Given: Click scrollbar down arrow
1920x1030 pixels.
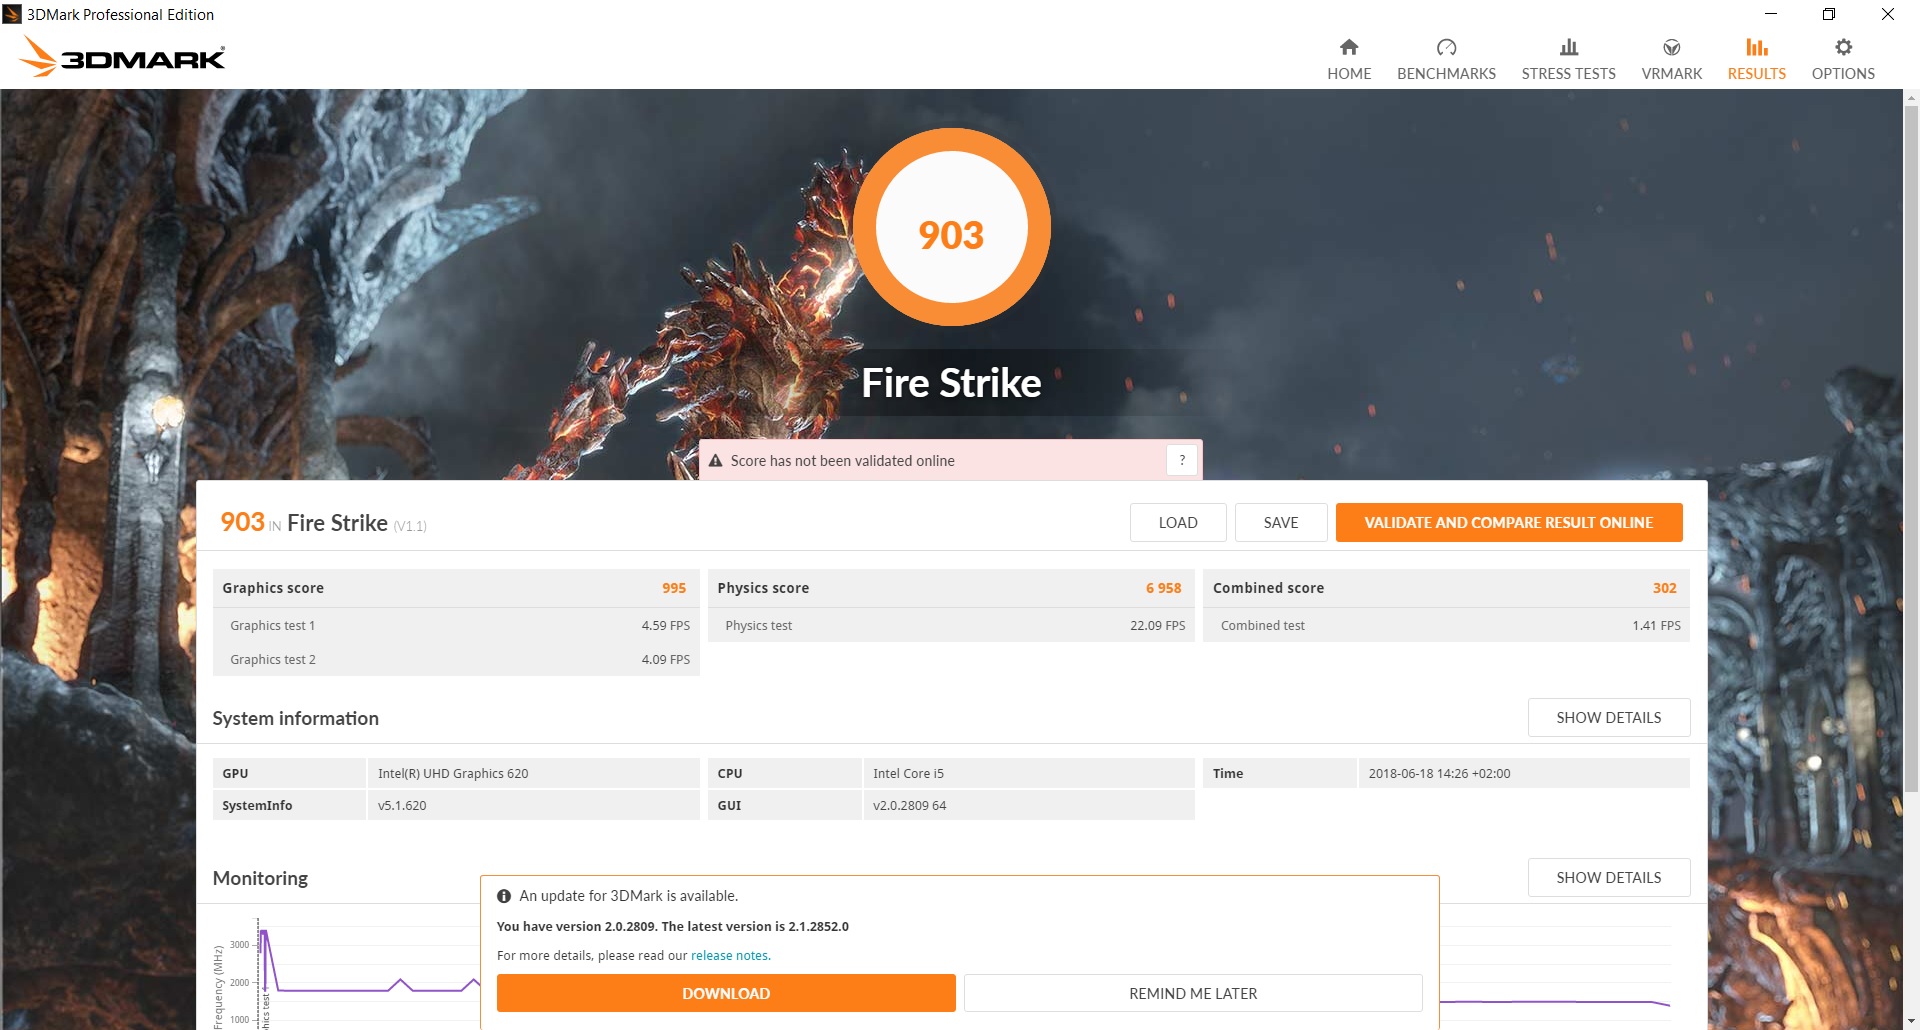Looking at the screenshot, I should point(1911,1021).
